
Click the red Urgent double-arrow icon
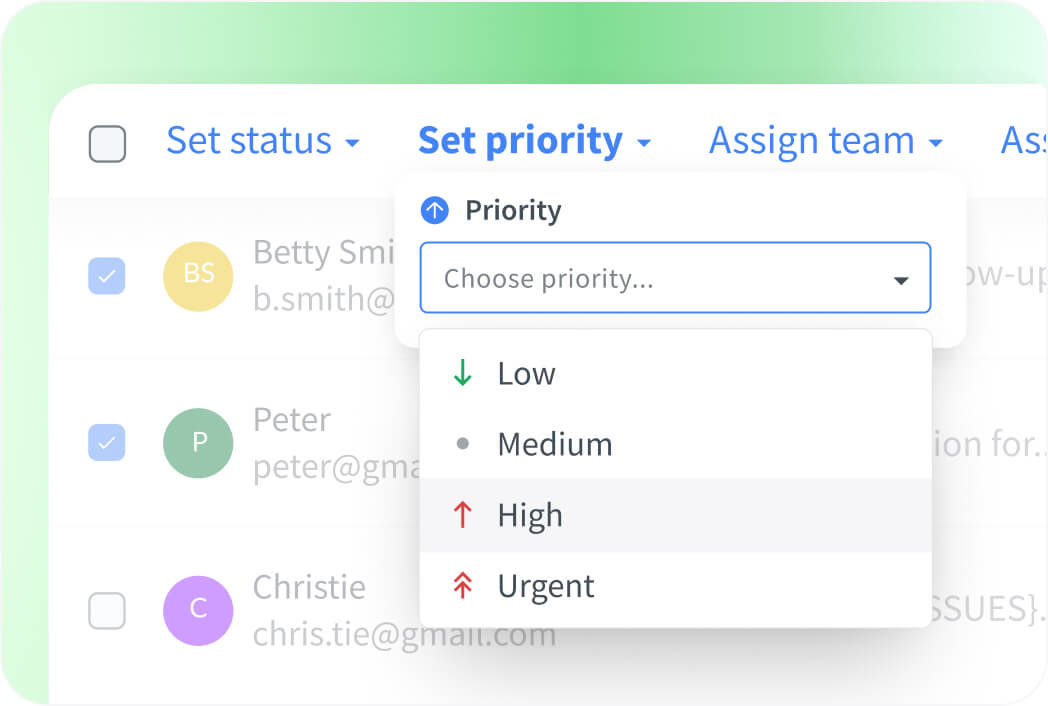click(x=462, y=586)
